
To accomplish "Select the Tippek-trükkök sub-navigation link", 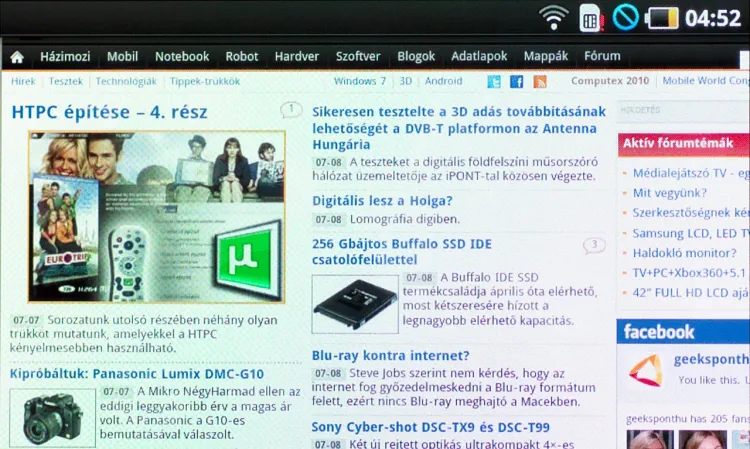I will coord(205,81).
